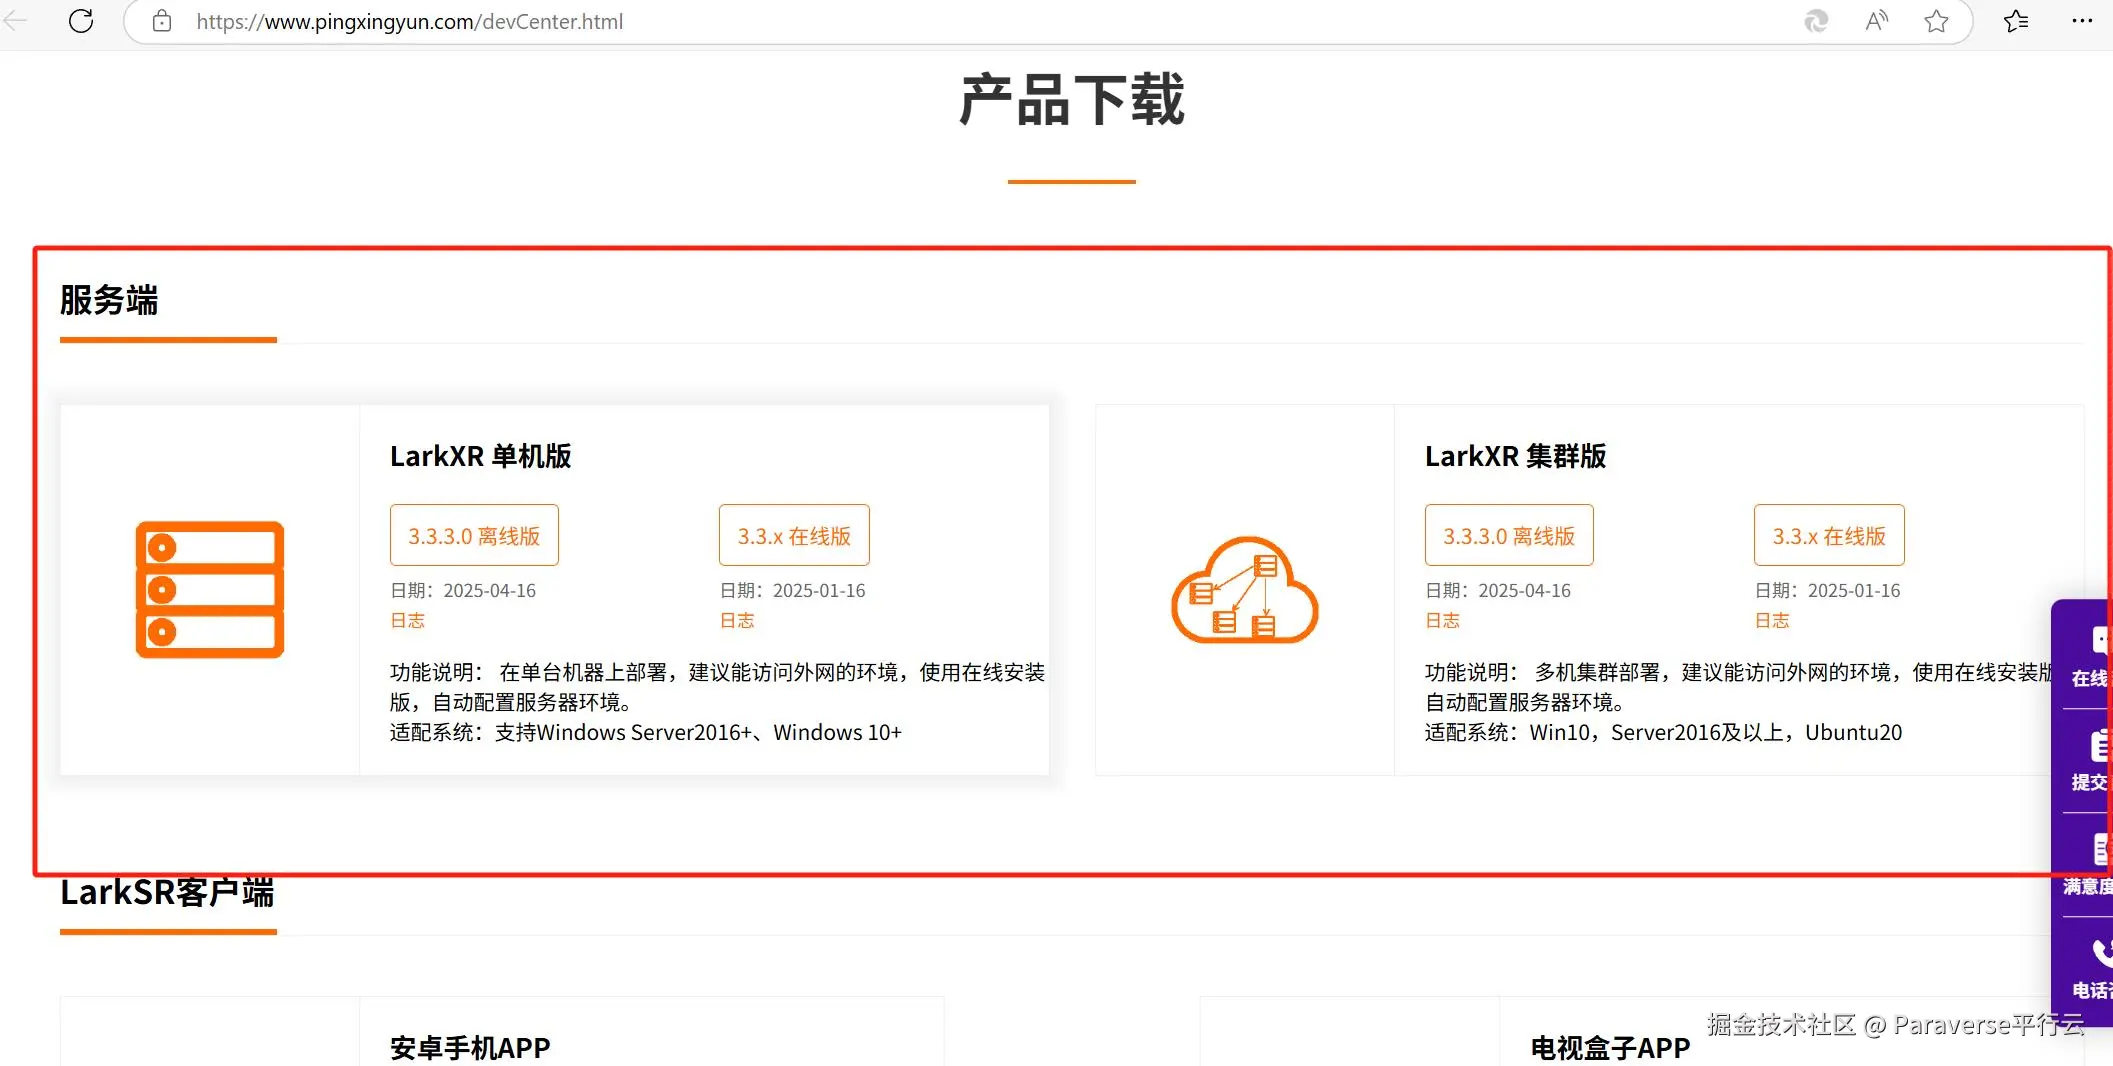Click the 安卓手机APP card title
Screen dimensions: 2113x1066
coord(470,1048)
